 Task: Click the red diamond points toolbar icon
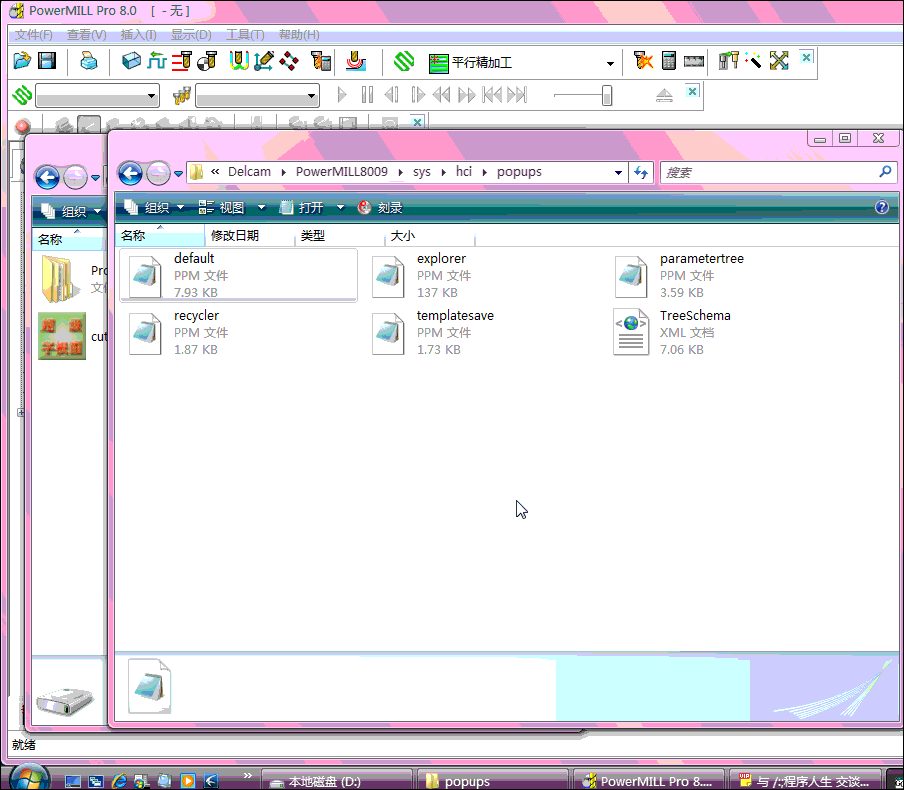[x=289, y=61]
